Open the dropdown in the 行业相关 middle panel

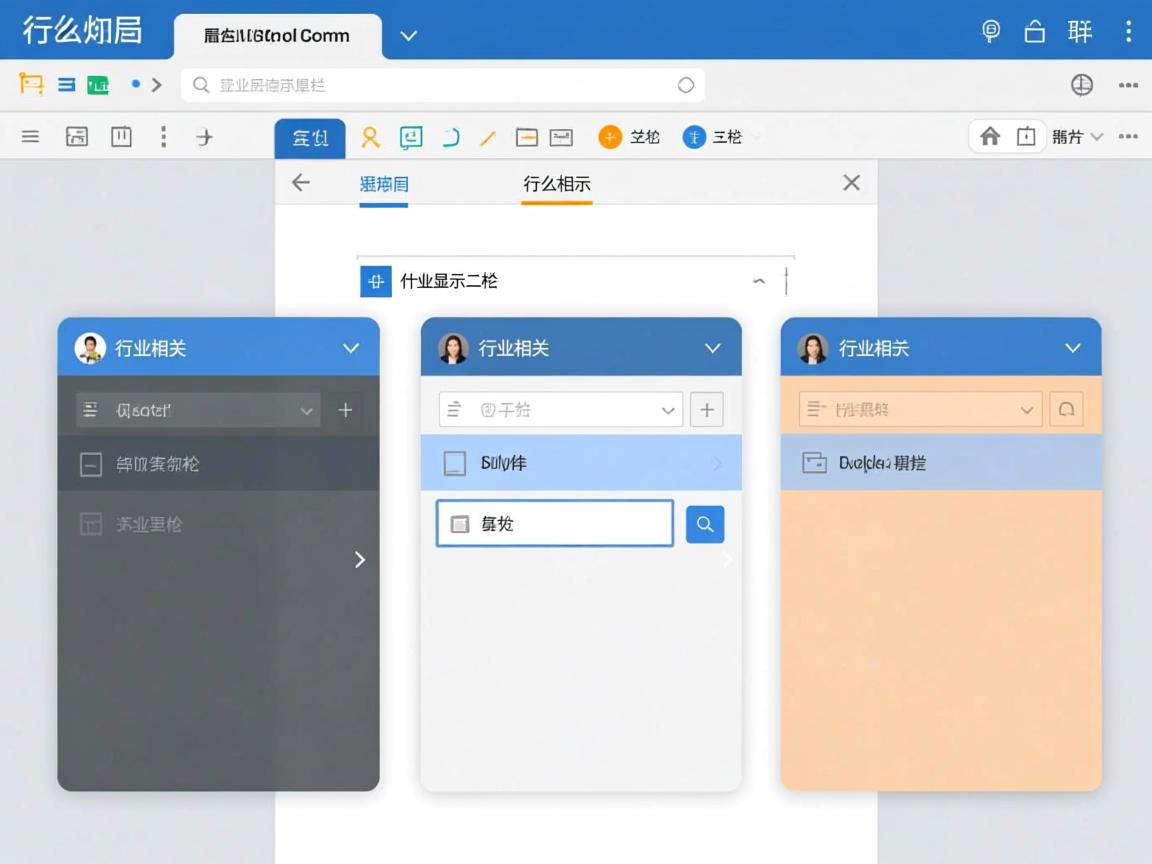pos(668,409)
